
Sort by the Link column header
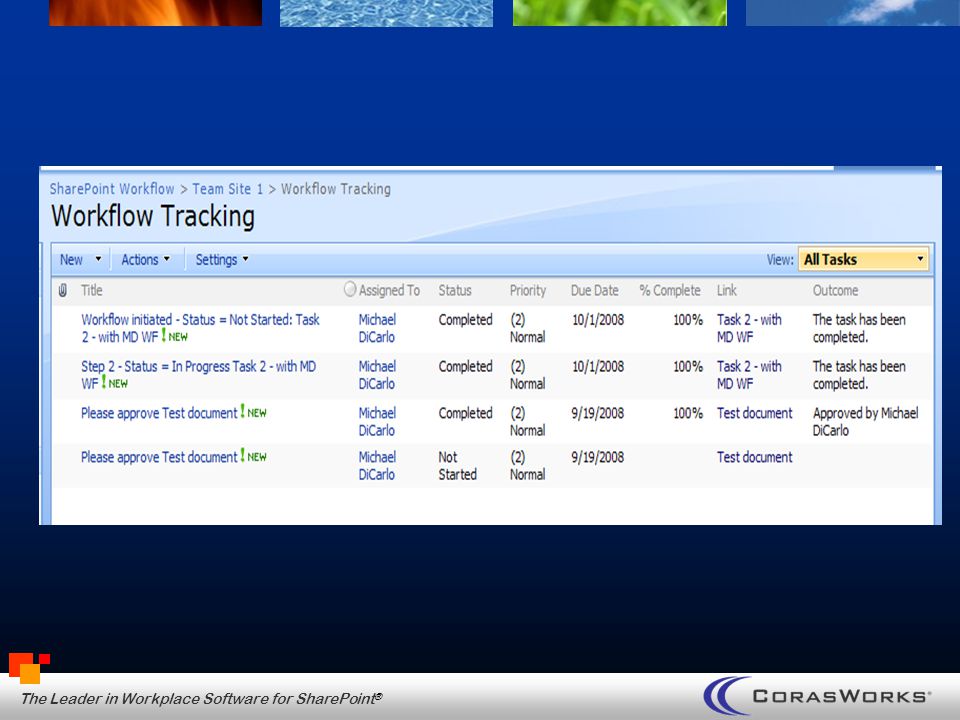pos(727,290)
